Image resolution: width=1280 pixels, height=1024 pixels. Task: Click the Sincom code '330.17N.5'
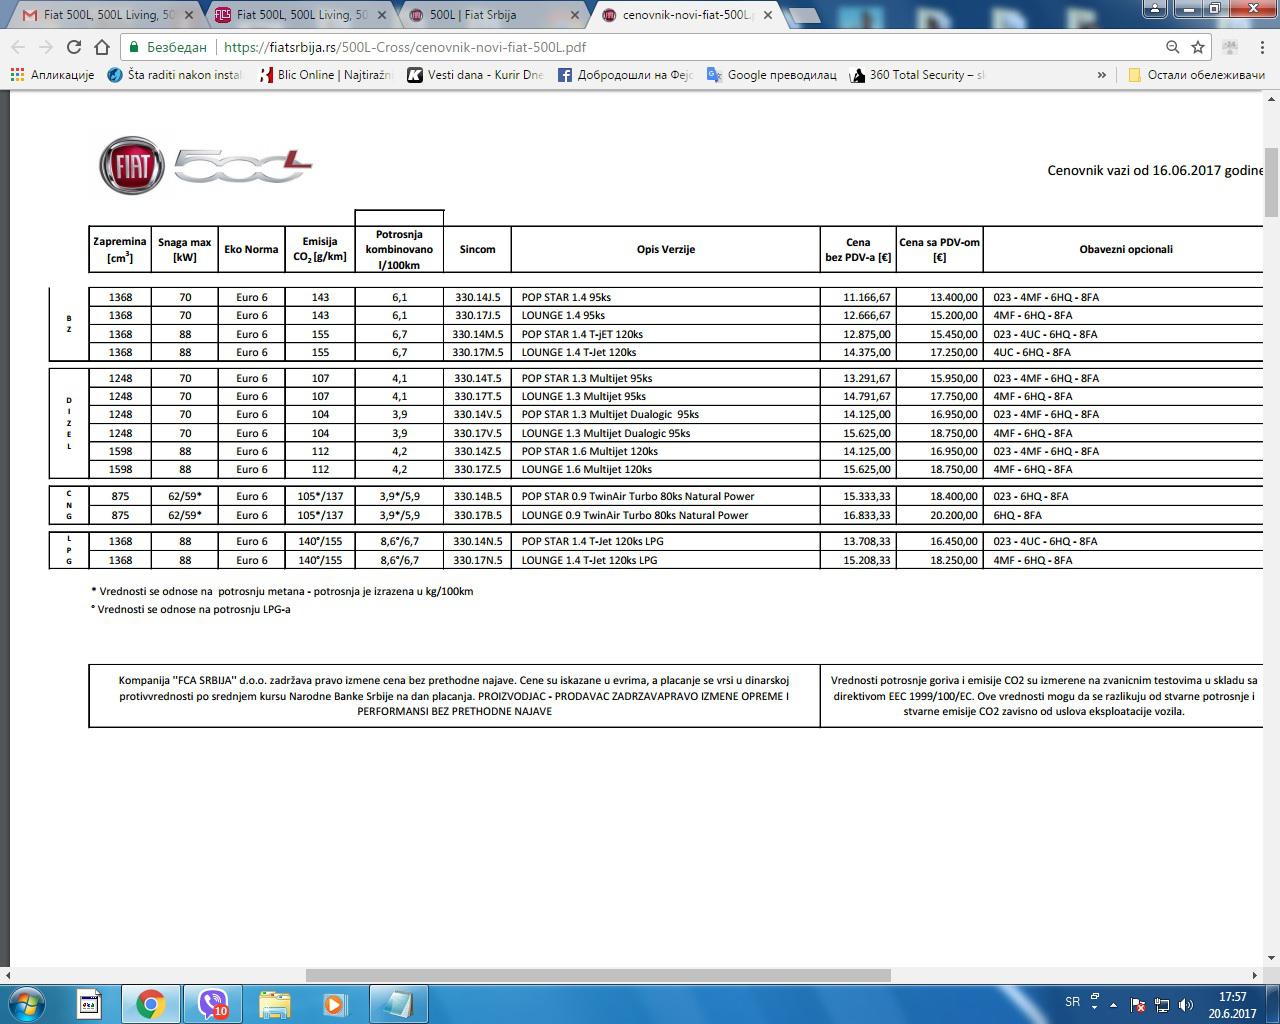478,560
